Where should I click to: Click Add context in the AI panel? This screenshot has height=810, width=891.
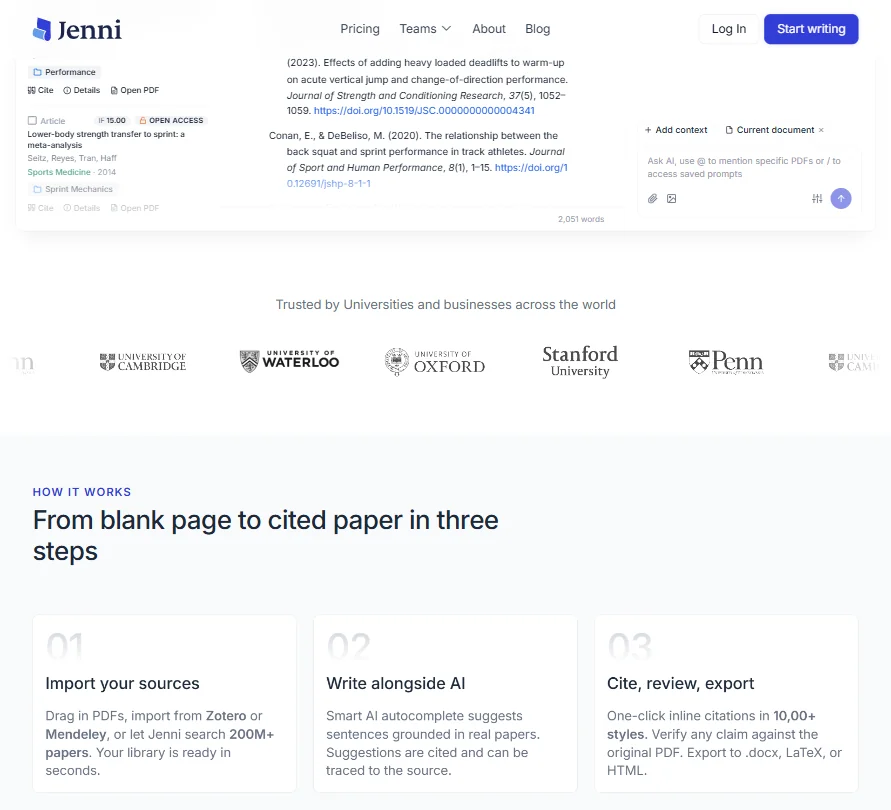[x=676, y=130]
